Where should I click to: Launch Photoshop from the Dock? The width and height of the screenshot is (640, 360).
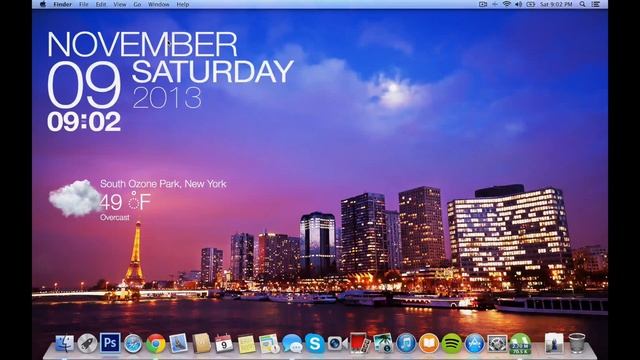[110, 343]
